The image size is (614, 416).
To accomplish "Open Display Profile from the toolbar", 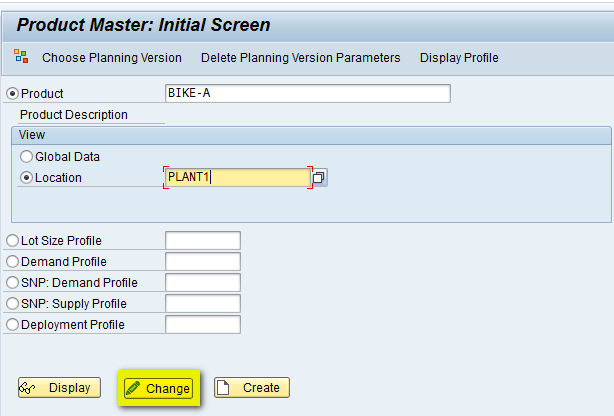I will (x=458, y=58).
